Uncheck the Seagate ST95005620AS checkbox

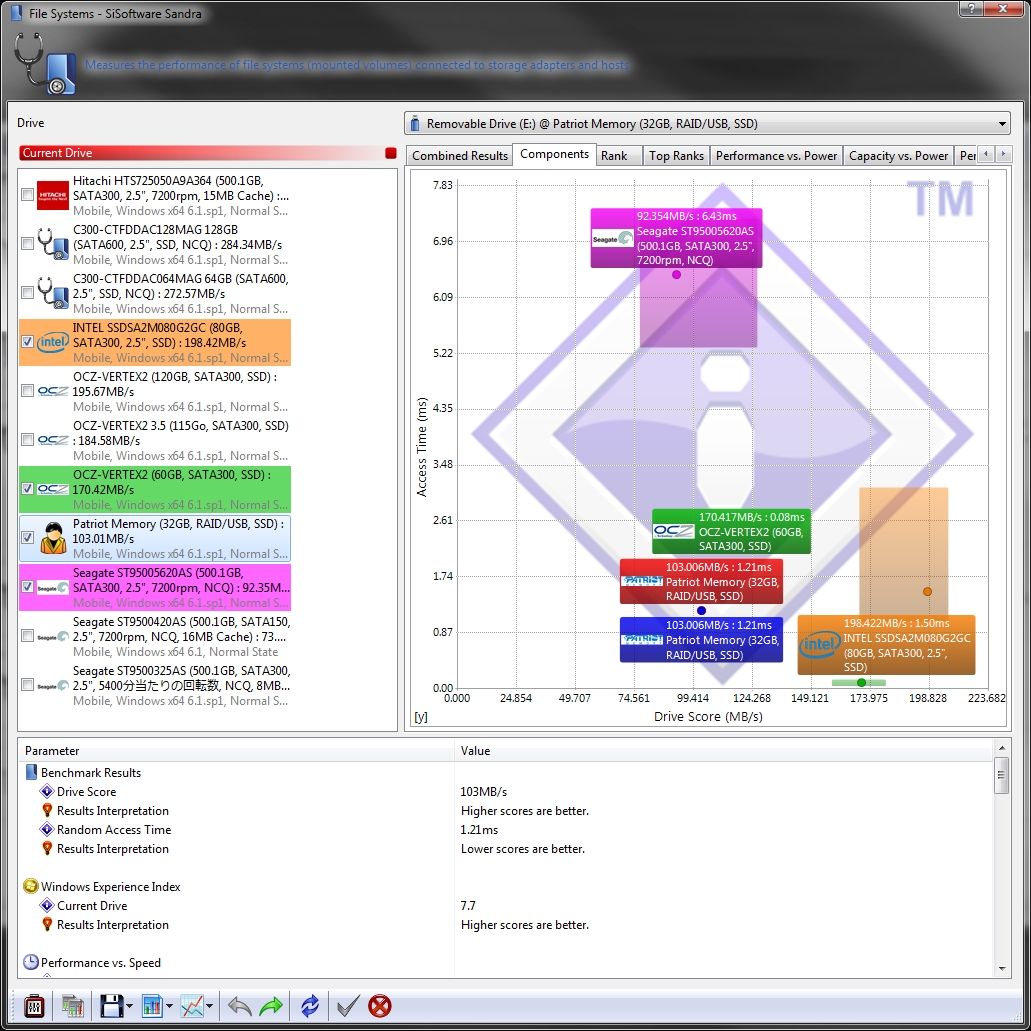(x=28, y=587)
